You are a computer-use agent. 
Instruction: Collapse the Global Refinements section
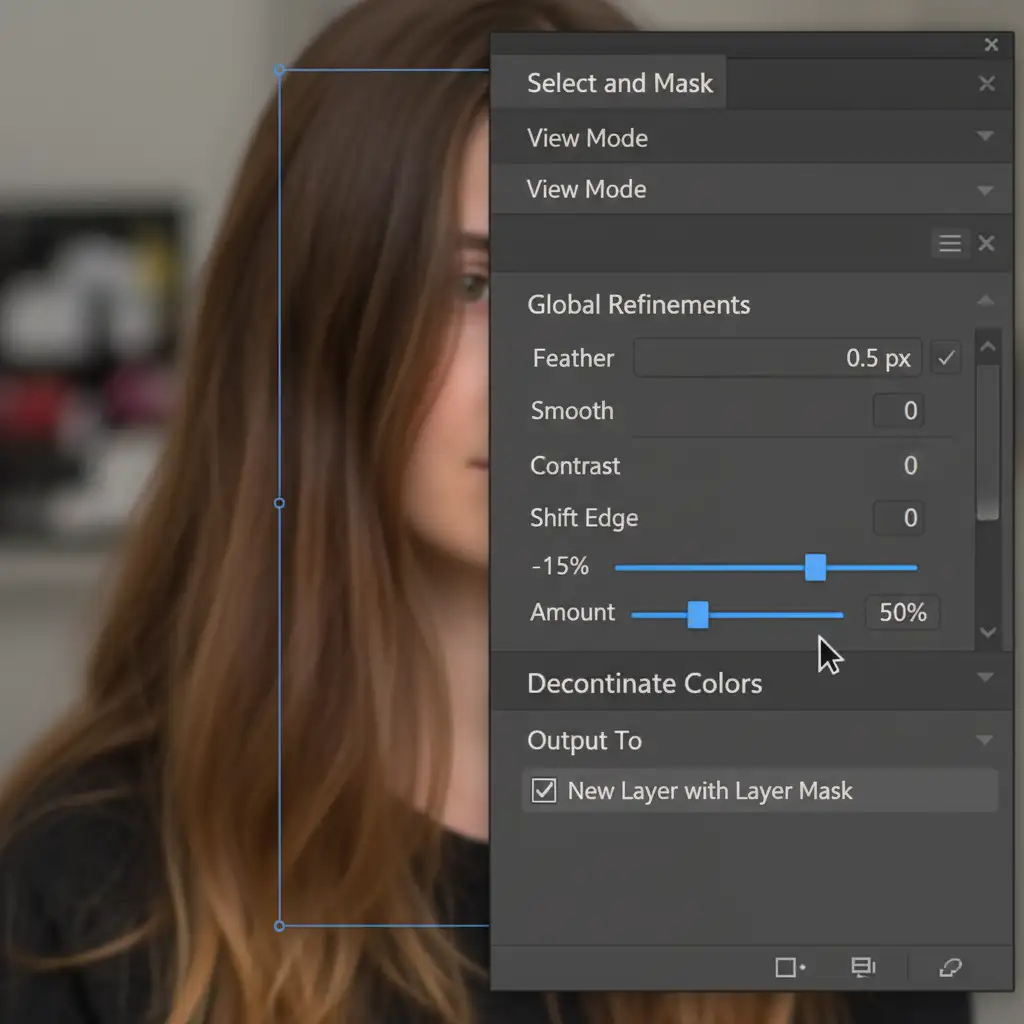coord(985,301)
